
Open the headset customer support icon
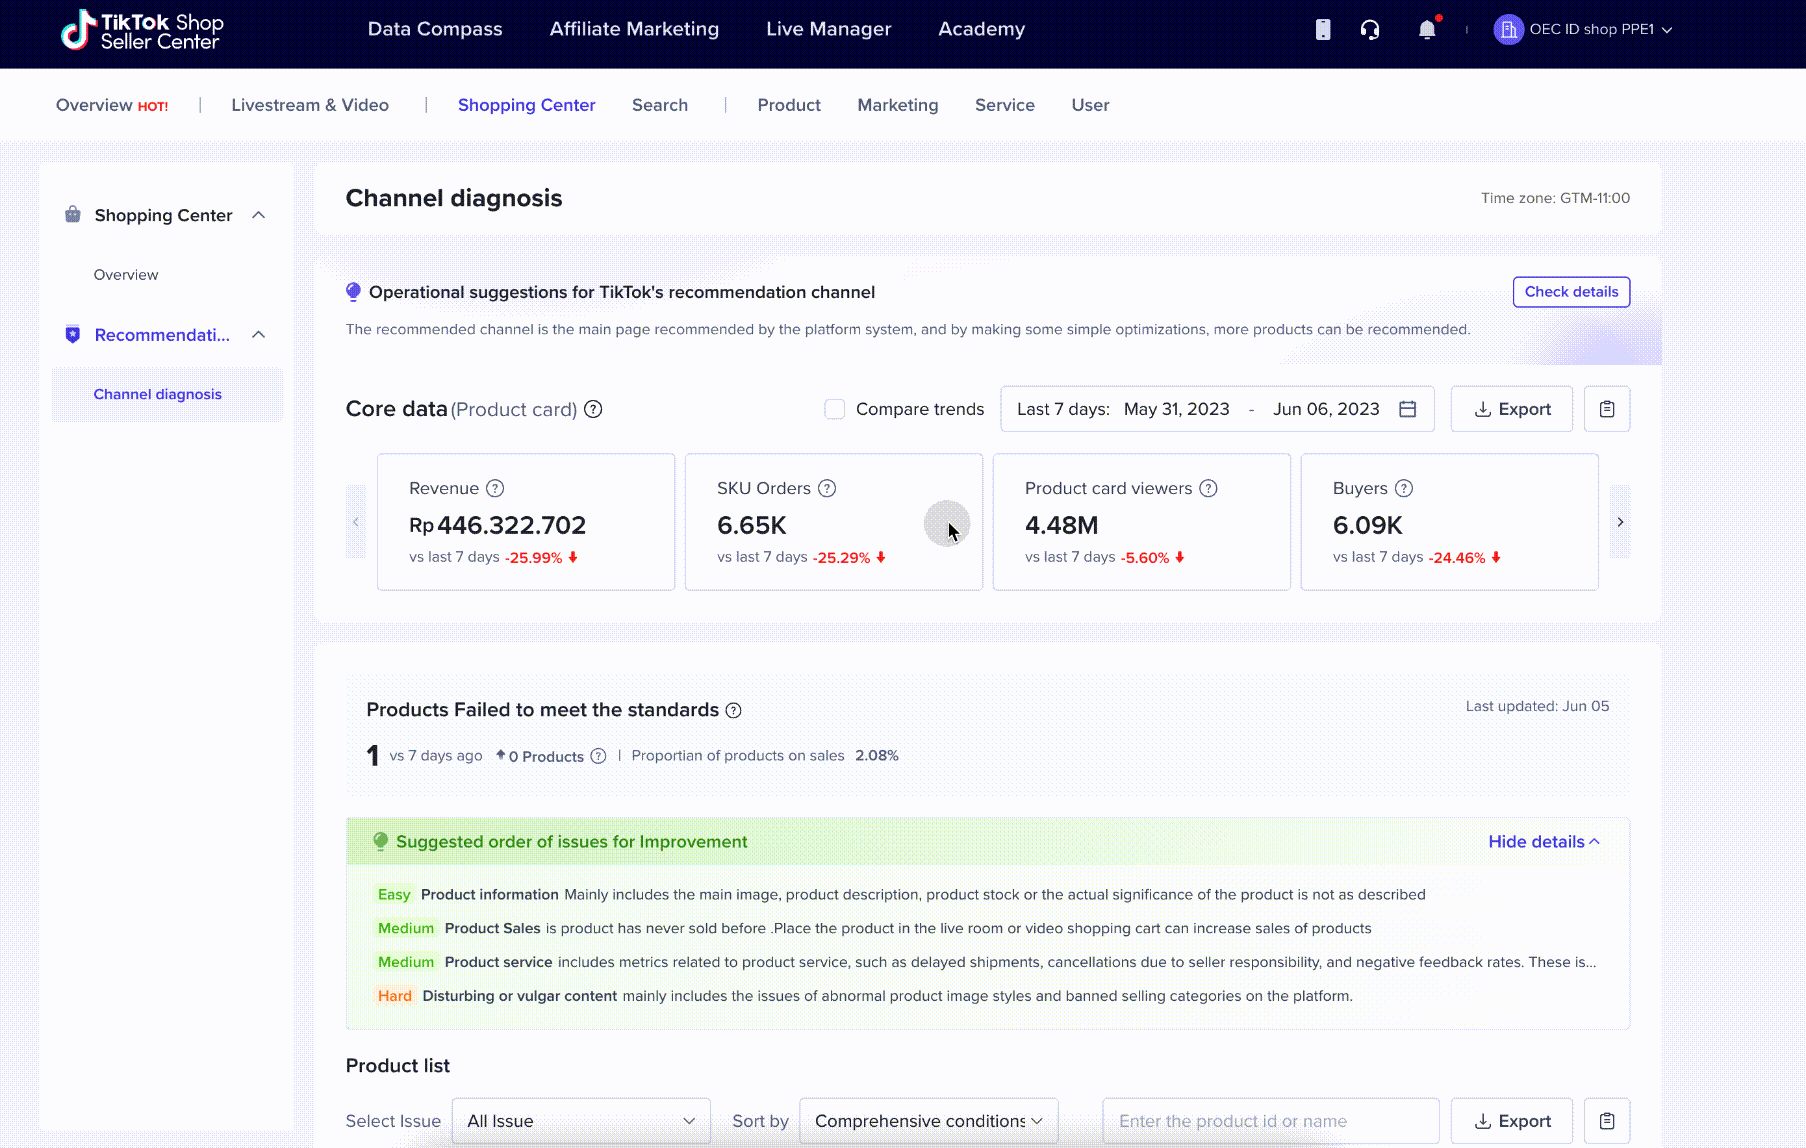click(x=1370, y=30)
